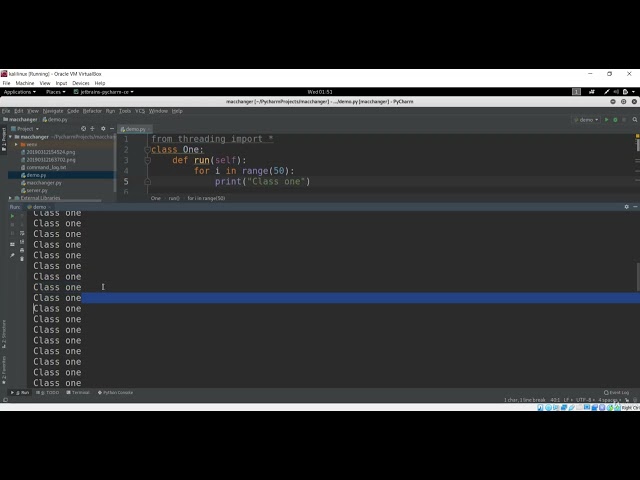Open the TODO tool window
Image resolution: width=640 pixels, height=480 pixels.
point(48,393)
